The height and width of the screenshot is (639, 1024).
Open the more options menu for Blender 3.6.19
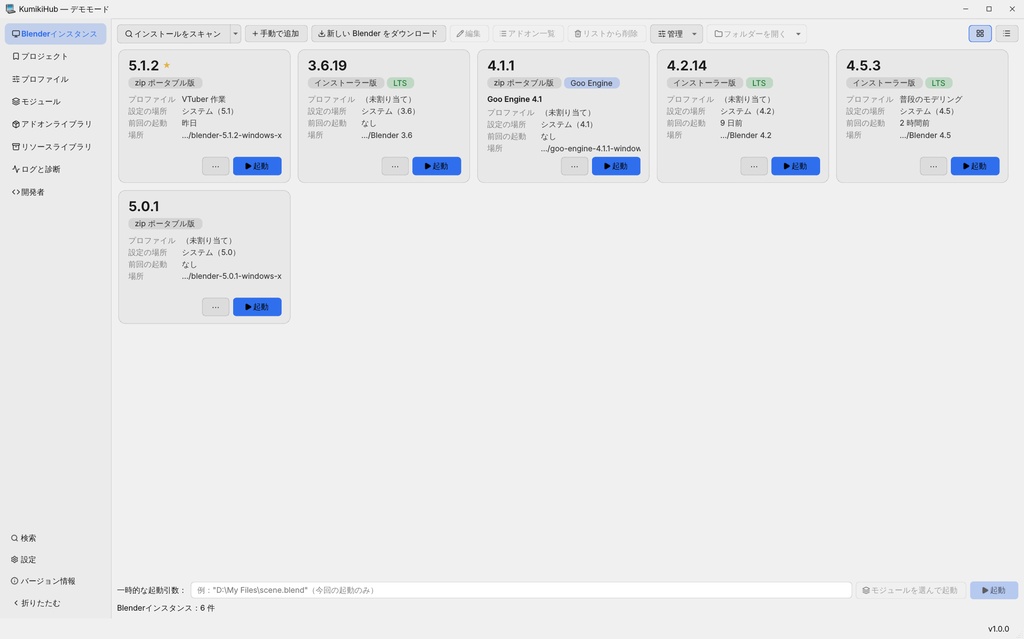pyautogui.click(x=395, y=166)
